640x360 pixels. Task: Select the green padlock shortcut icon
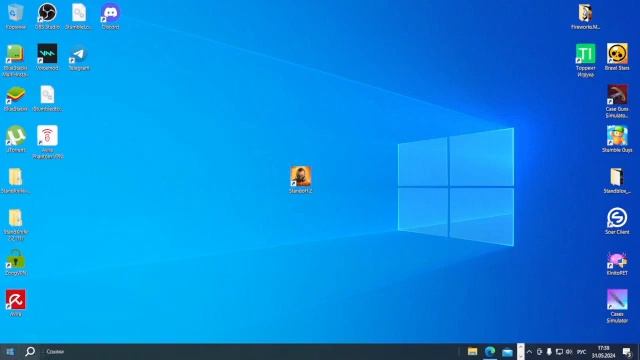pyautogui.click(x=16, y=259)
